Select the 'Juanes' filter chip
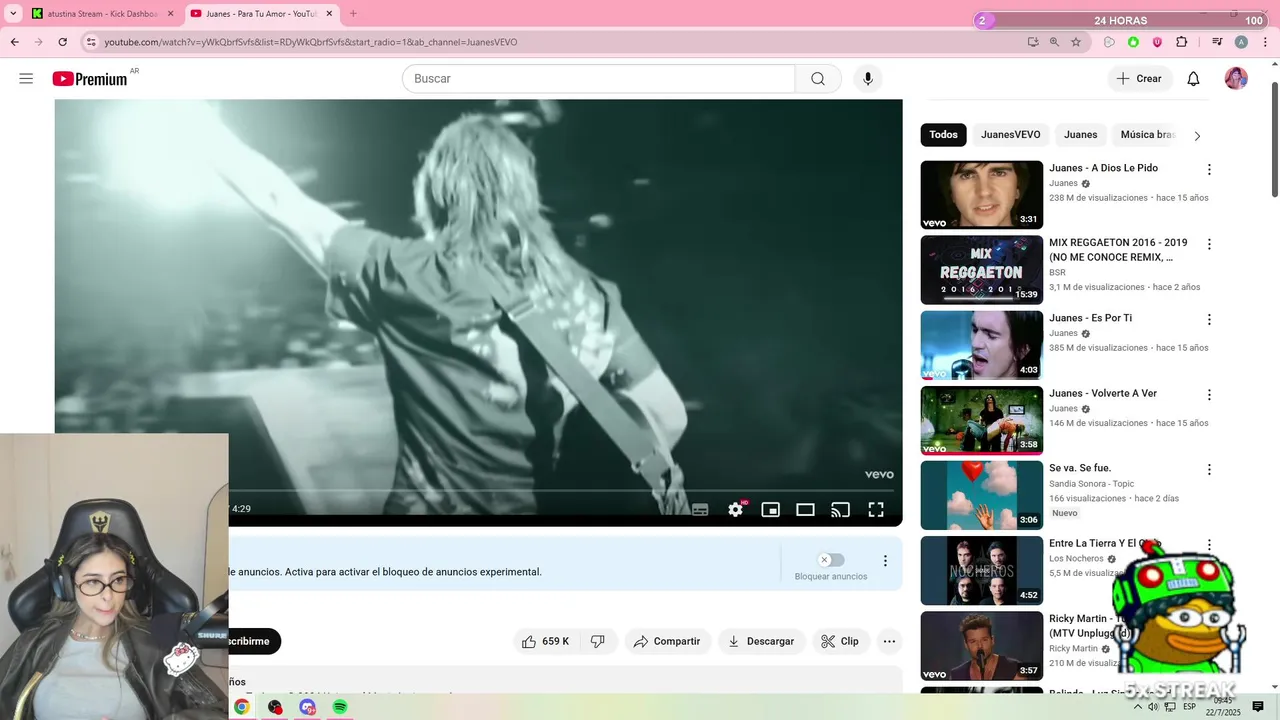 pyautogui.click(x=1080, y=135)
